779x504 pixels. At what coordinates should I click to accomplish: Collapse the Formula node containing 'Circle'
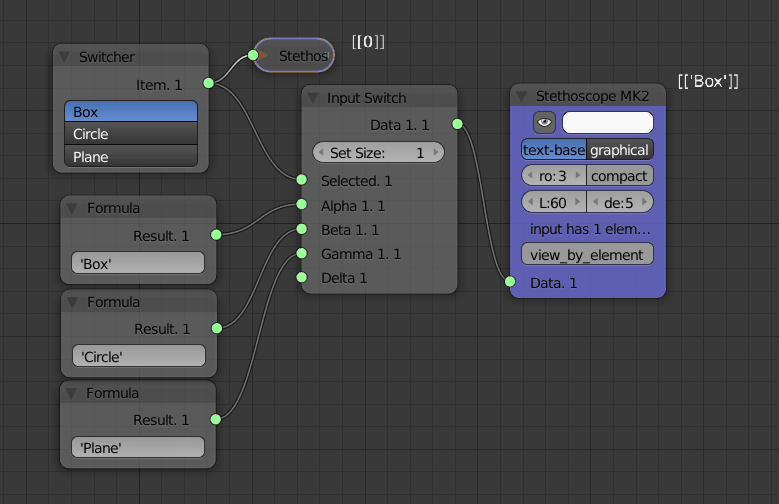72,302
